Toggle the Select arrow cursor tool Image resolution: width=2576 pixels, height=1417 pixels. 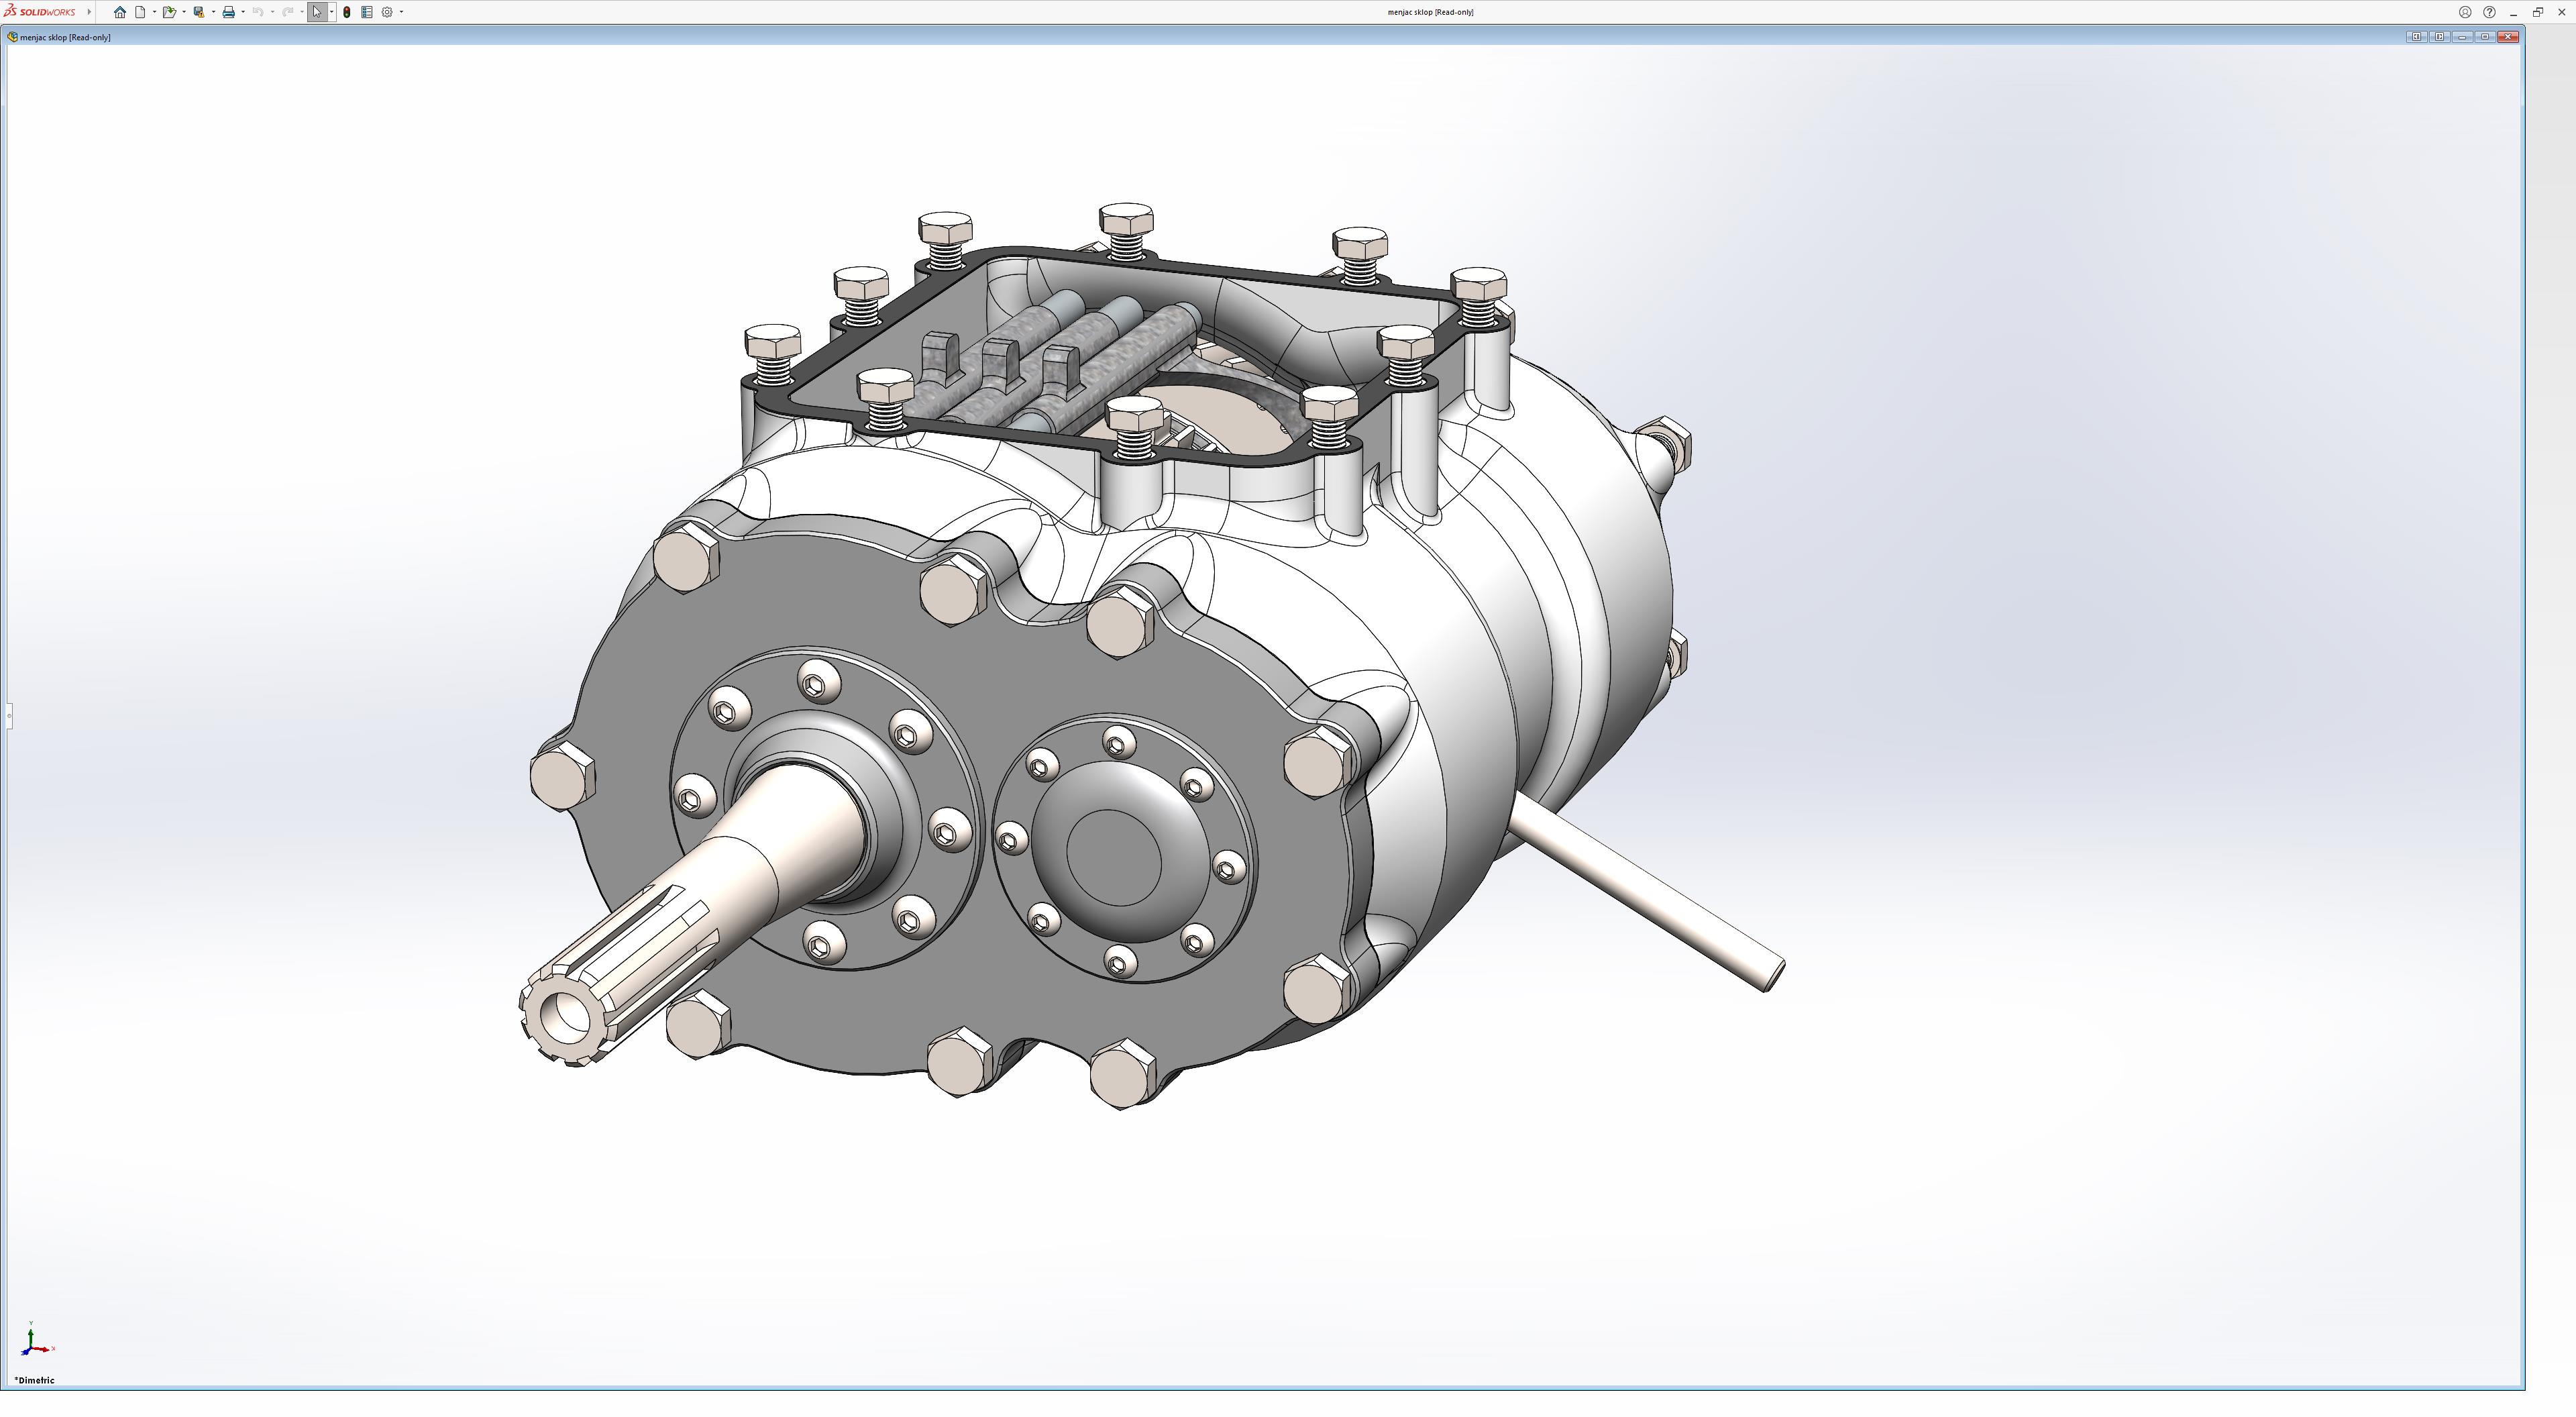(317, 12)
